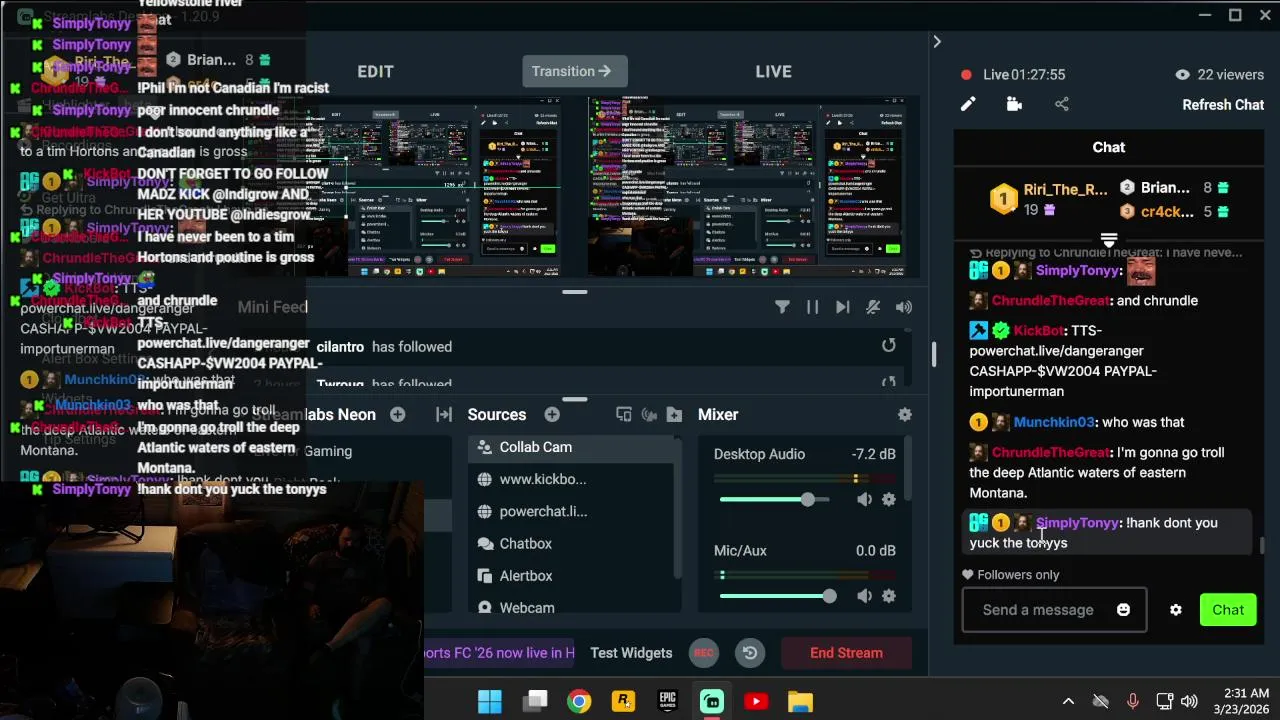1280x720 pixels.
Task: Click the Transition button in Studio Mode
Action: point(574,71)
